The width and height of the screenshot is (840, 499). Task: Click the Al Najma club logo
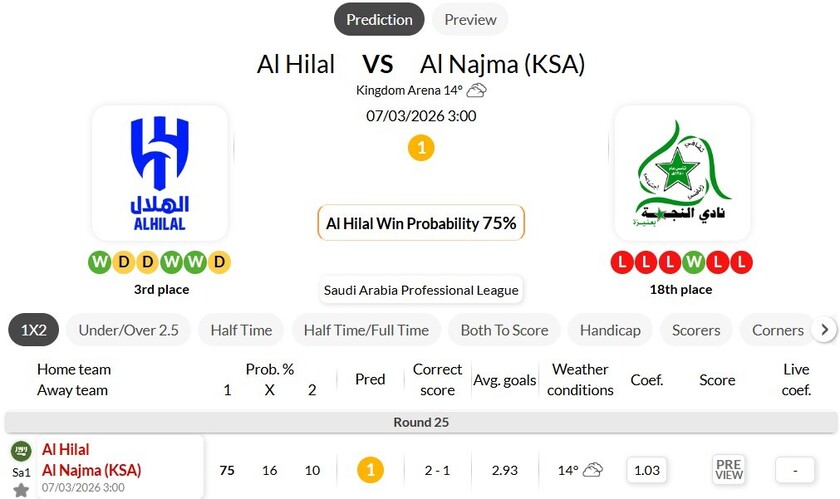682,173
